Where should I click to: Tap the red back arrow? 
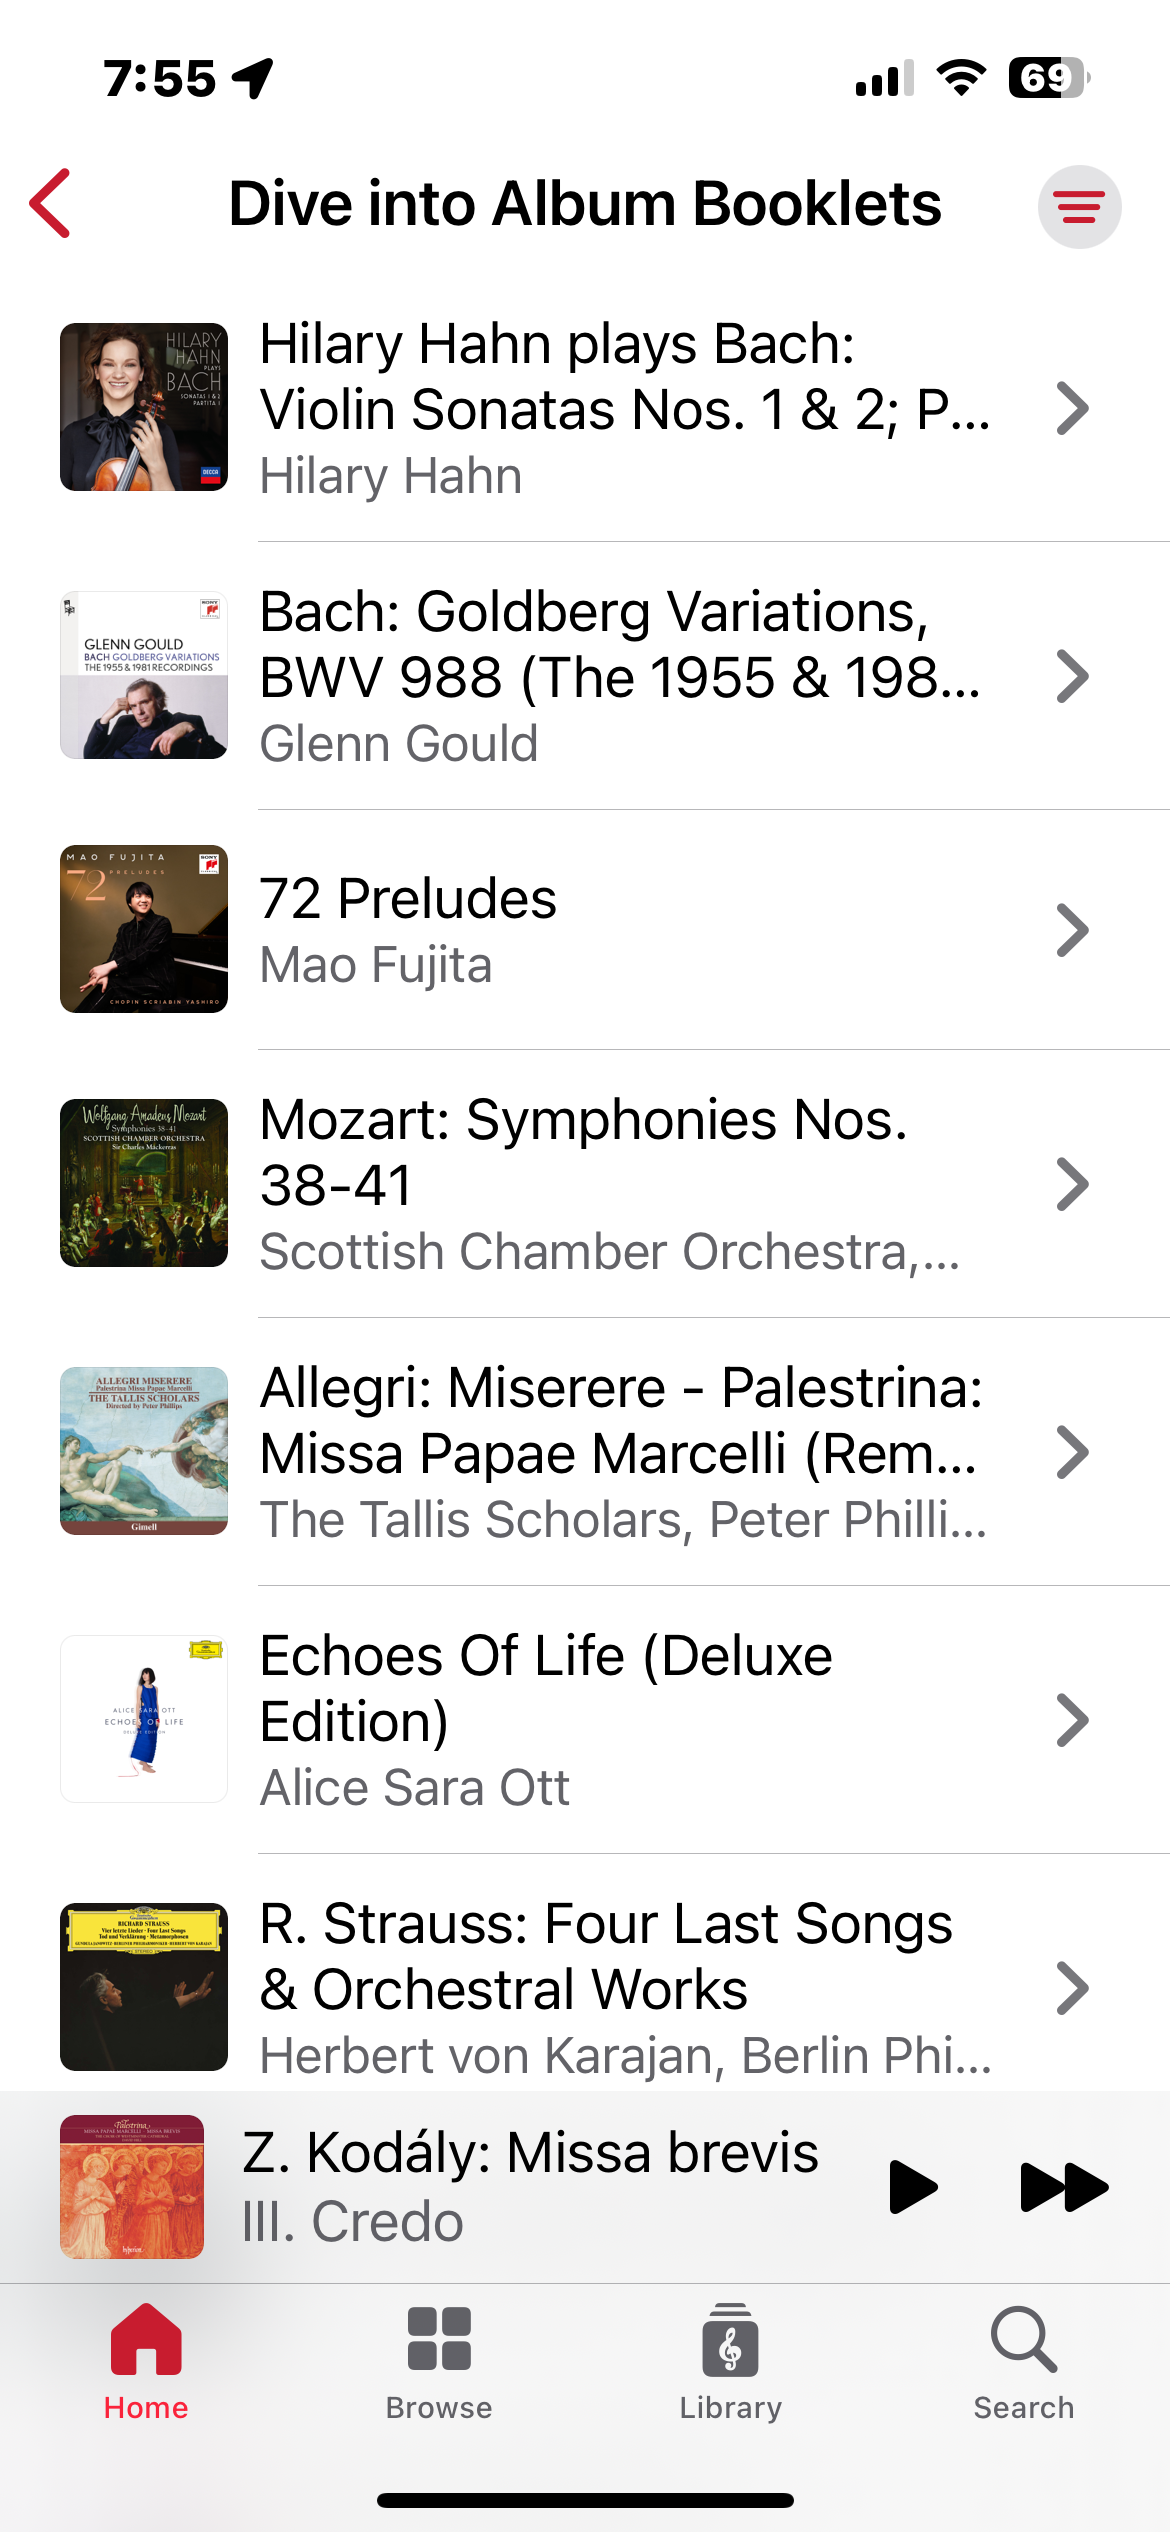click(51, 204)
